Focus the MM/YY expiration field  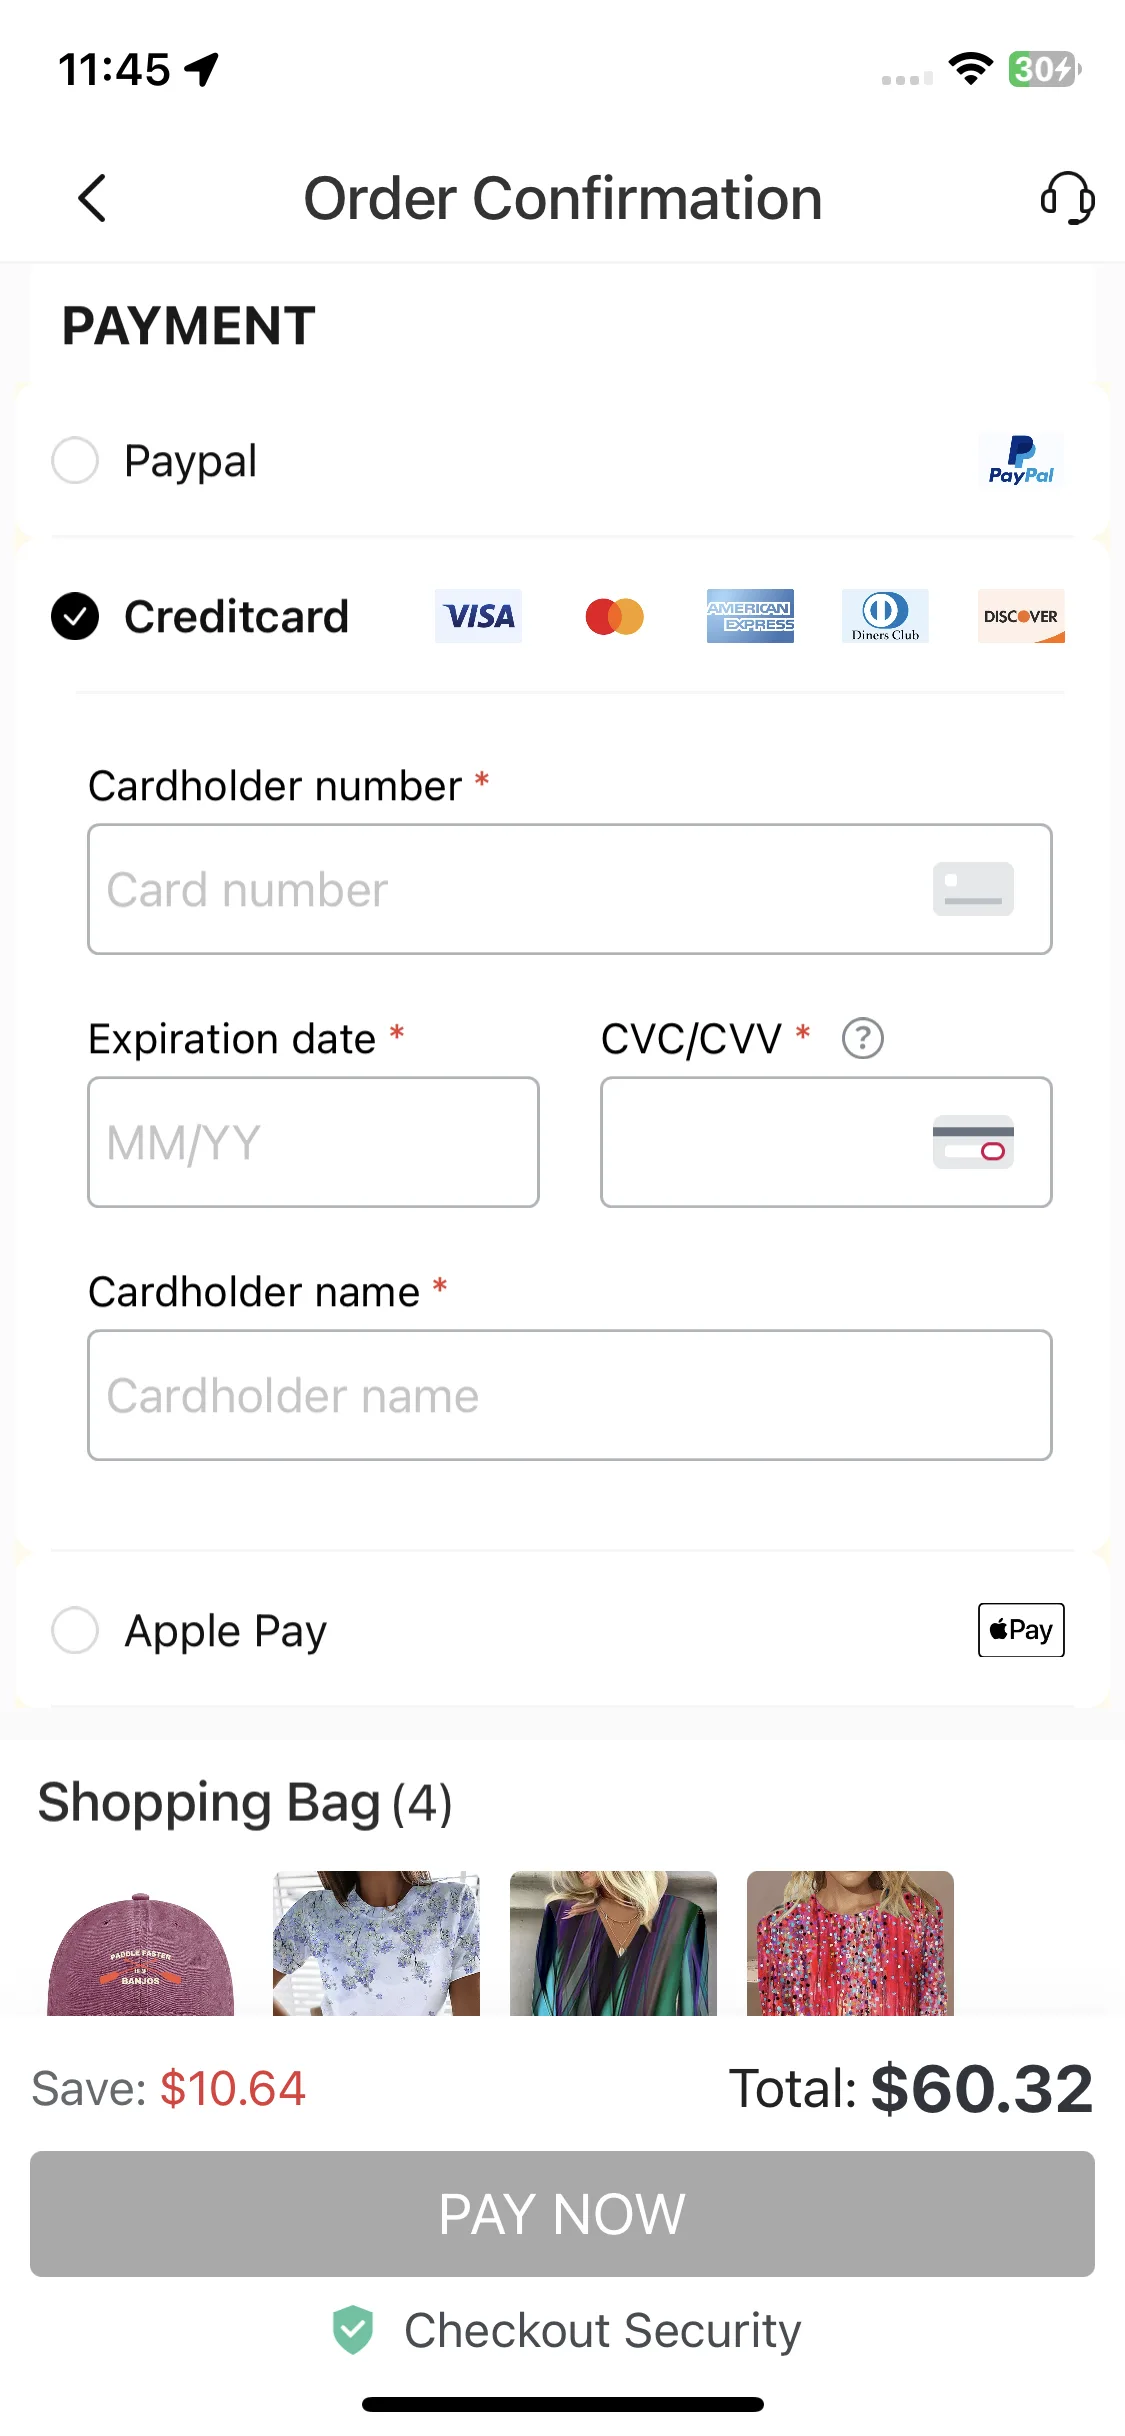point(313,1142)
